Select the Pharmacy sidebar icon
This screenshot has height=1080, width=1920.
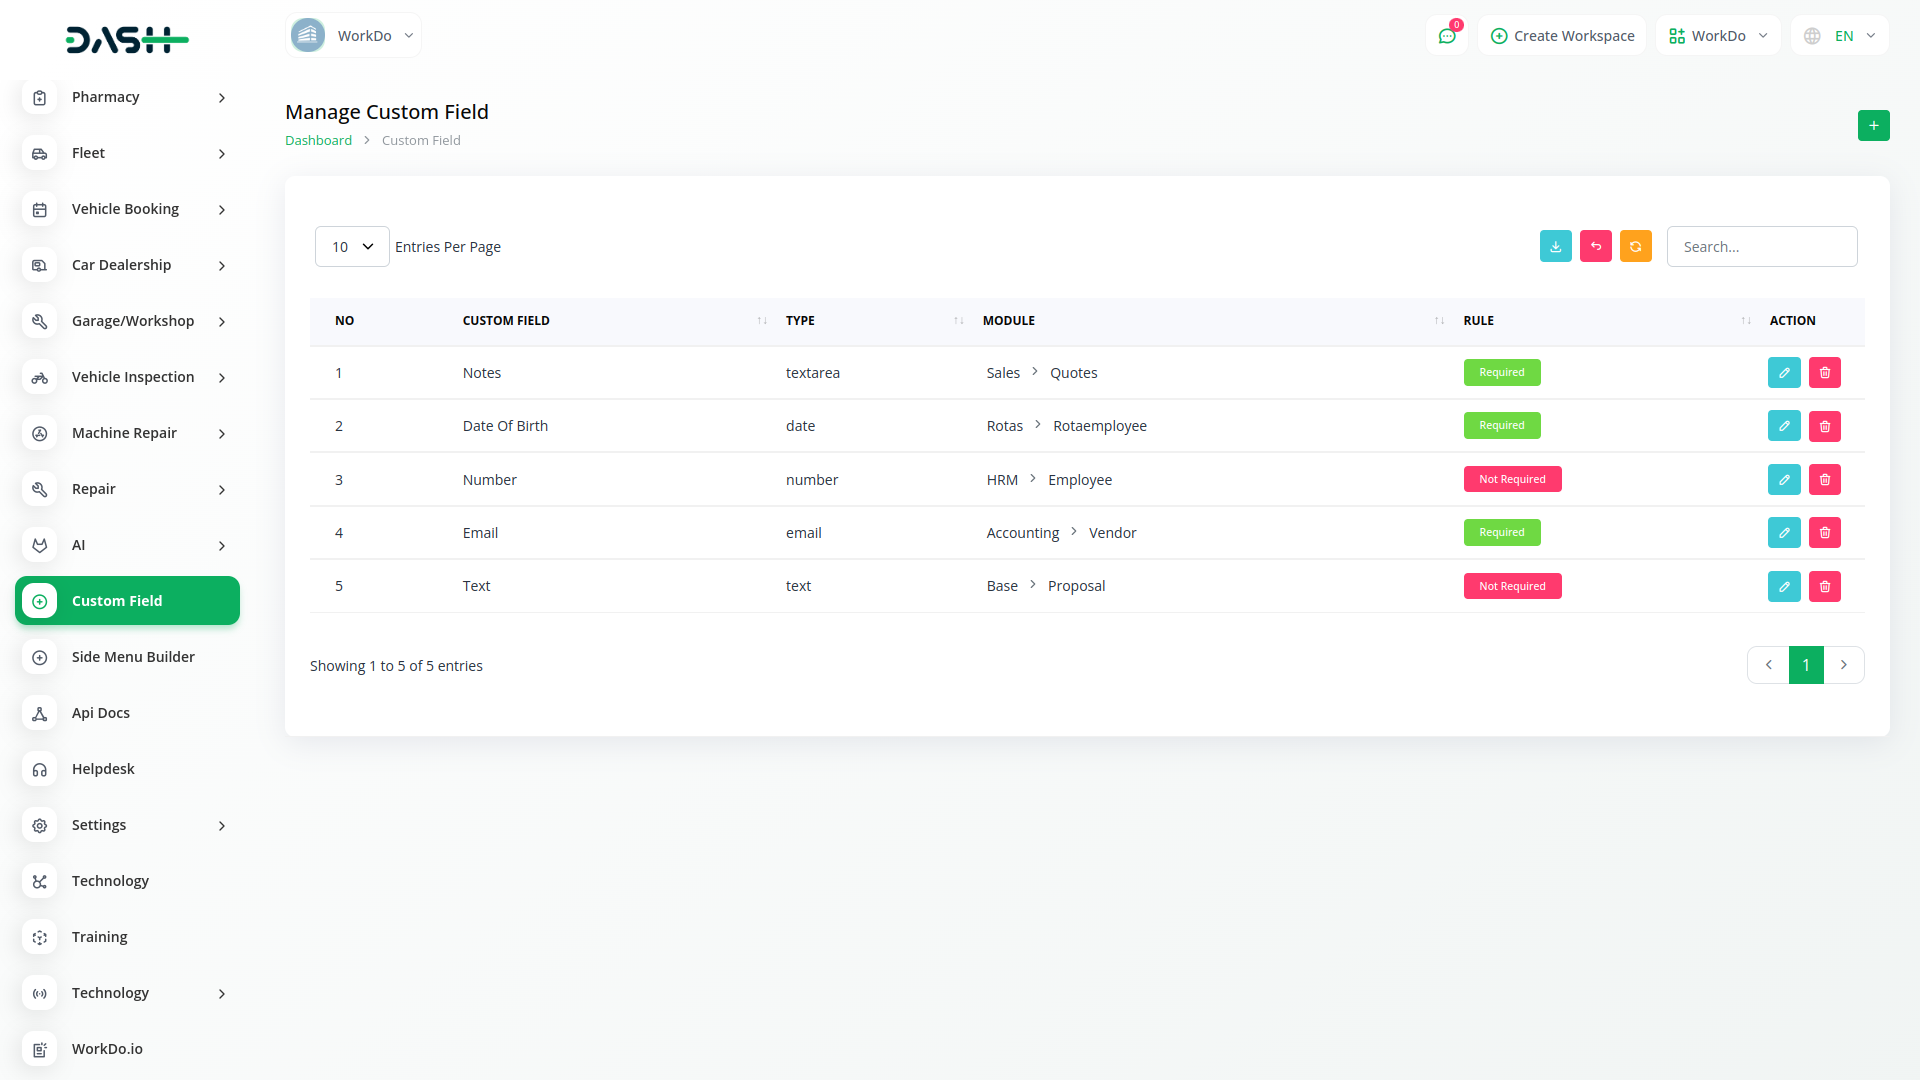pyautogui.click(x=39, y=97)
